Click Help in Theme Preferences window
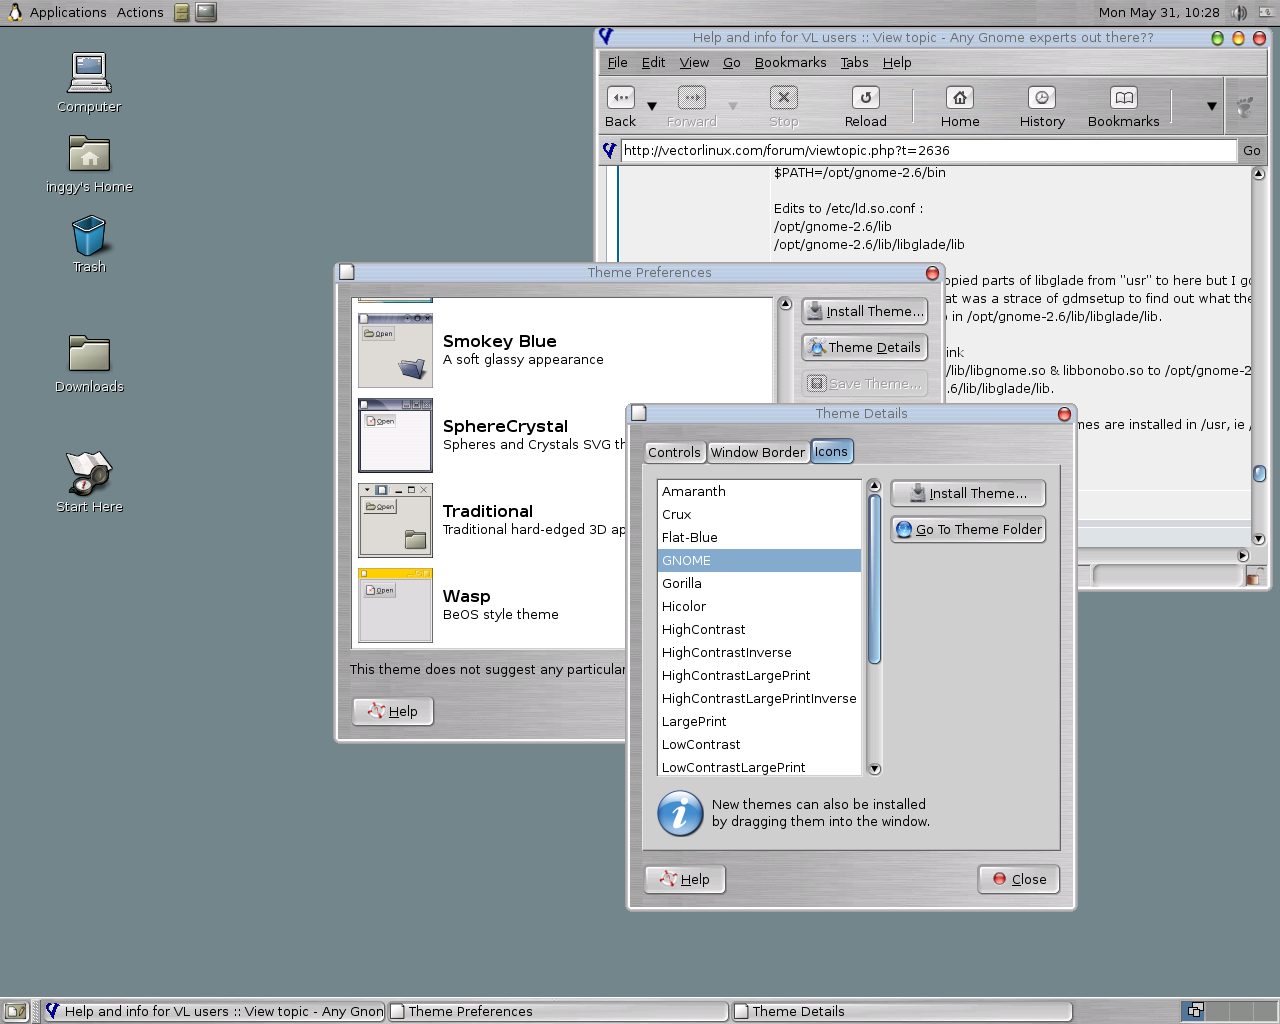1280x1024 pixels. (x=393, y=711)
